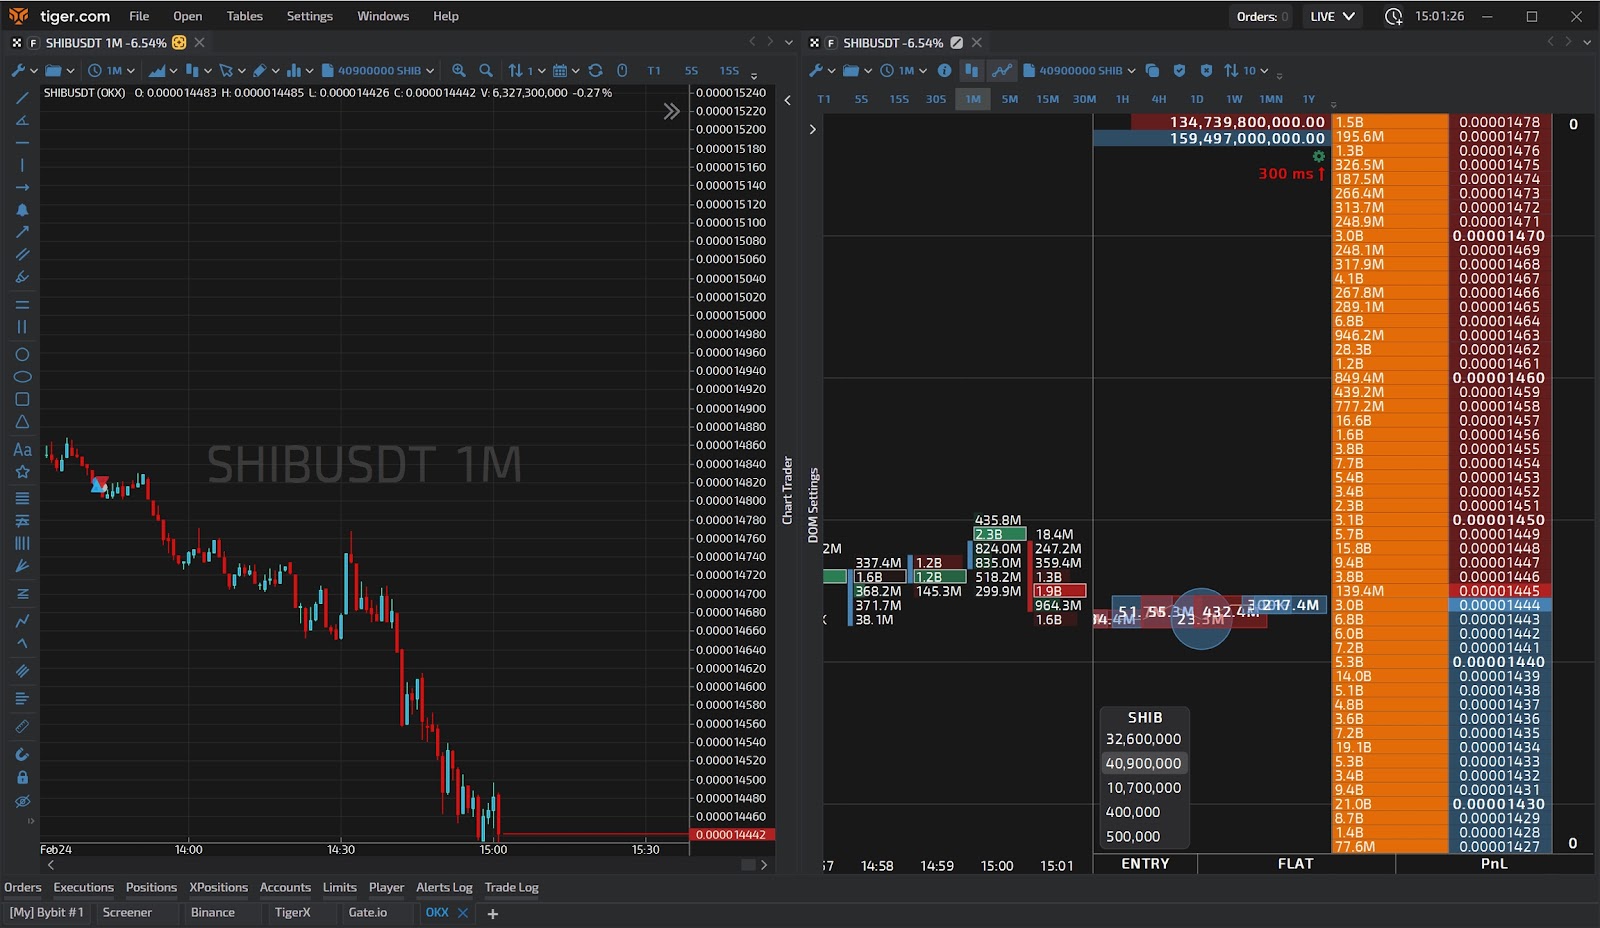Collapse the Chart Trader panel arrow
The image size is (1600, 928).
[x=788, y=100]
